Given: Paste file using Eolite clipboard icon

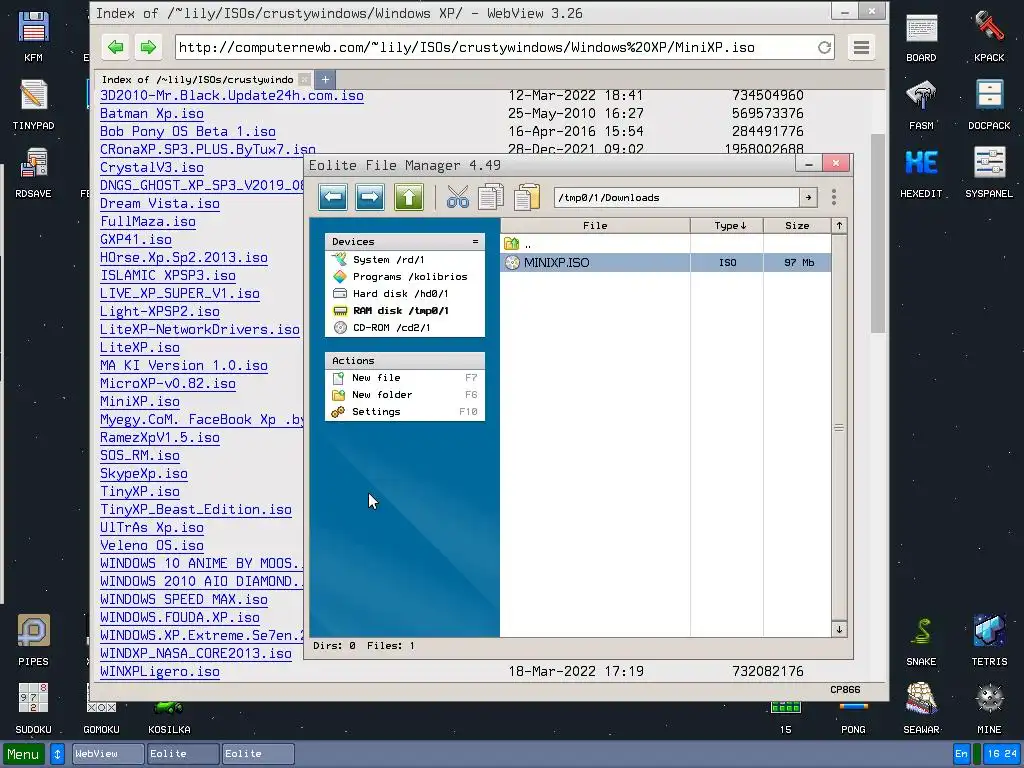Looking at the screenshot, I should [527, 197].
